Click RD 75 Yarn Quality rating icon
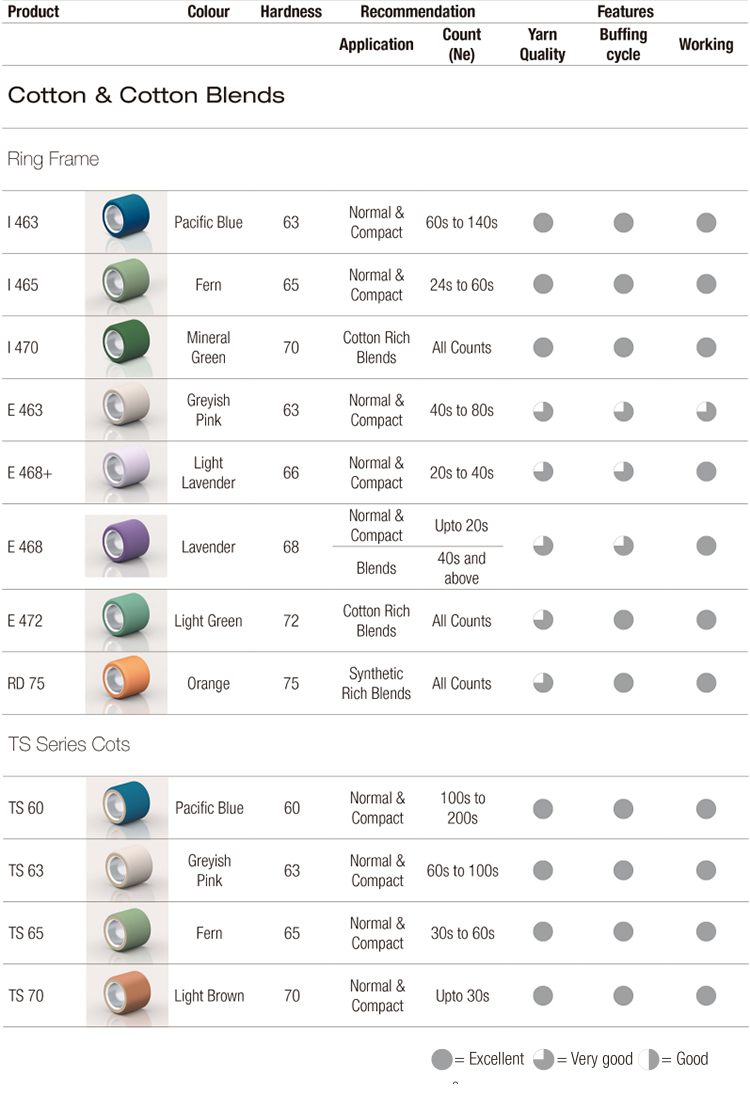Image resolution: width=750 pixels, height=1095 pixels. tap(543, 683)
